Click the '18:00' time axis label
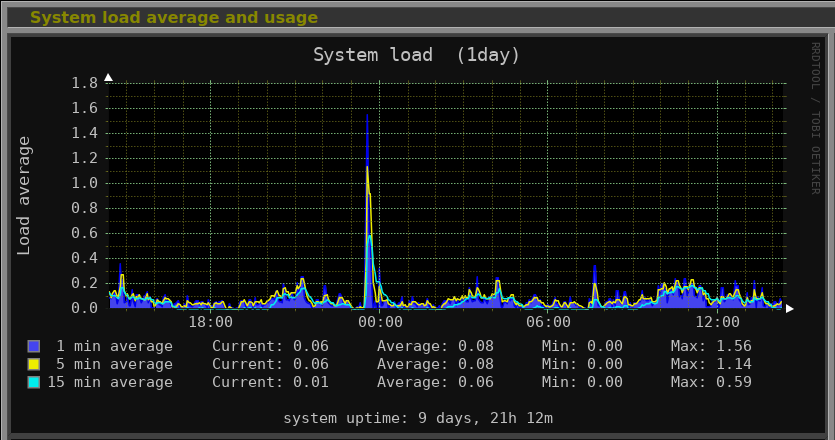This screenshot has width=835, height=440. pyautogui.click(x=211, y=322)
